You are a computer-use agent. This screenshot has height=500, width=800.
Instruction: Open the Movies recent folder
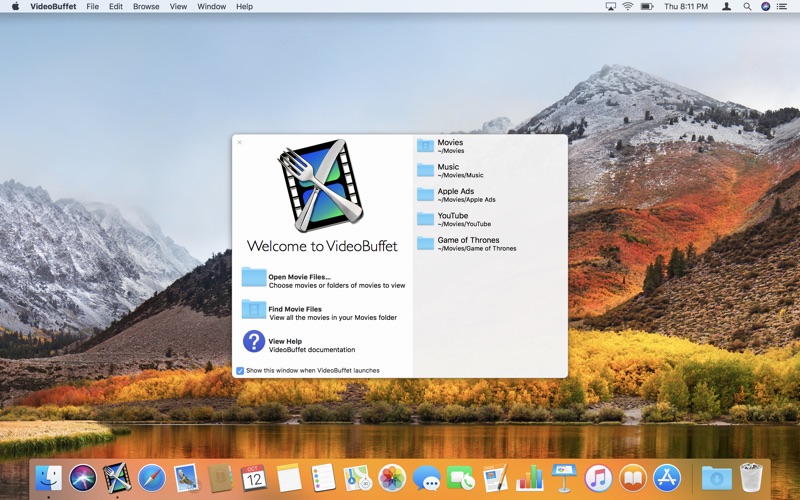(490, 146)
